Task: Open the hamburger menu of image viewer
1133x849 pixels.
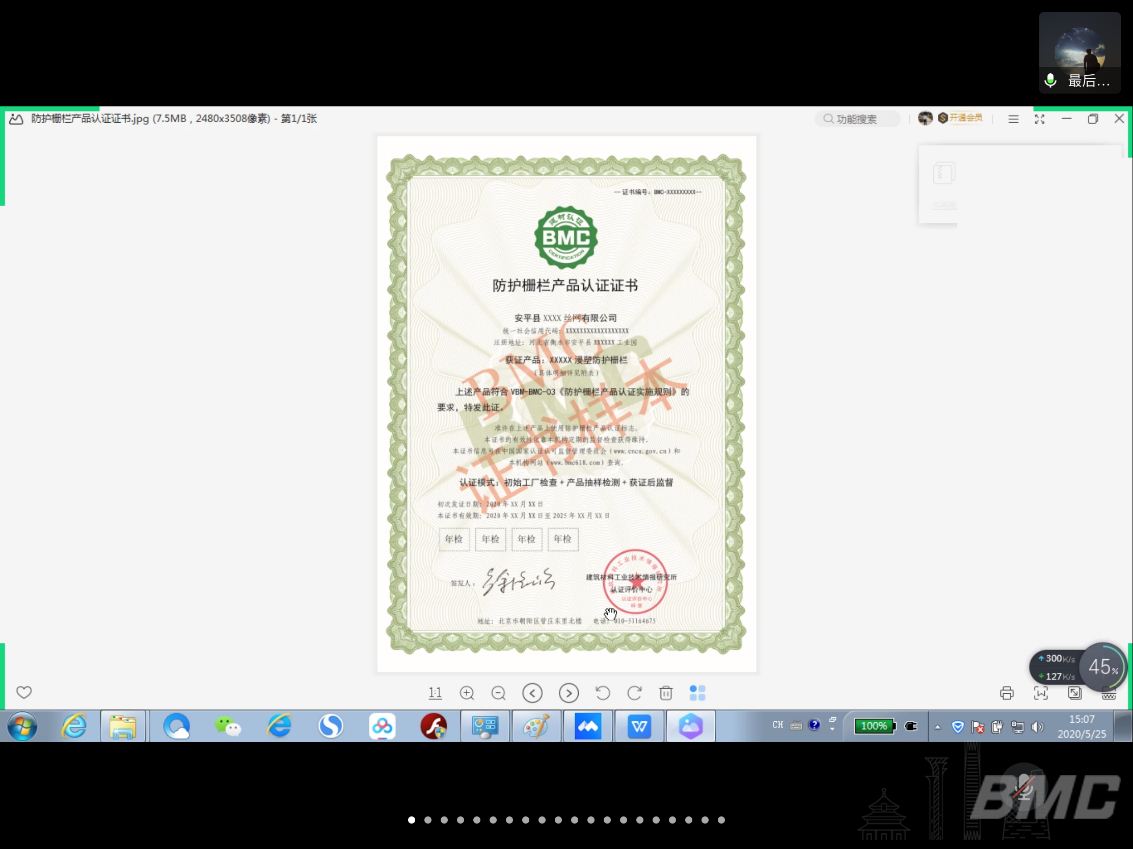Action: (x=1013, y=118)
